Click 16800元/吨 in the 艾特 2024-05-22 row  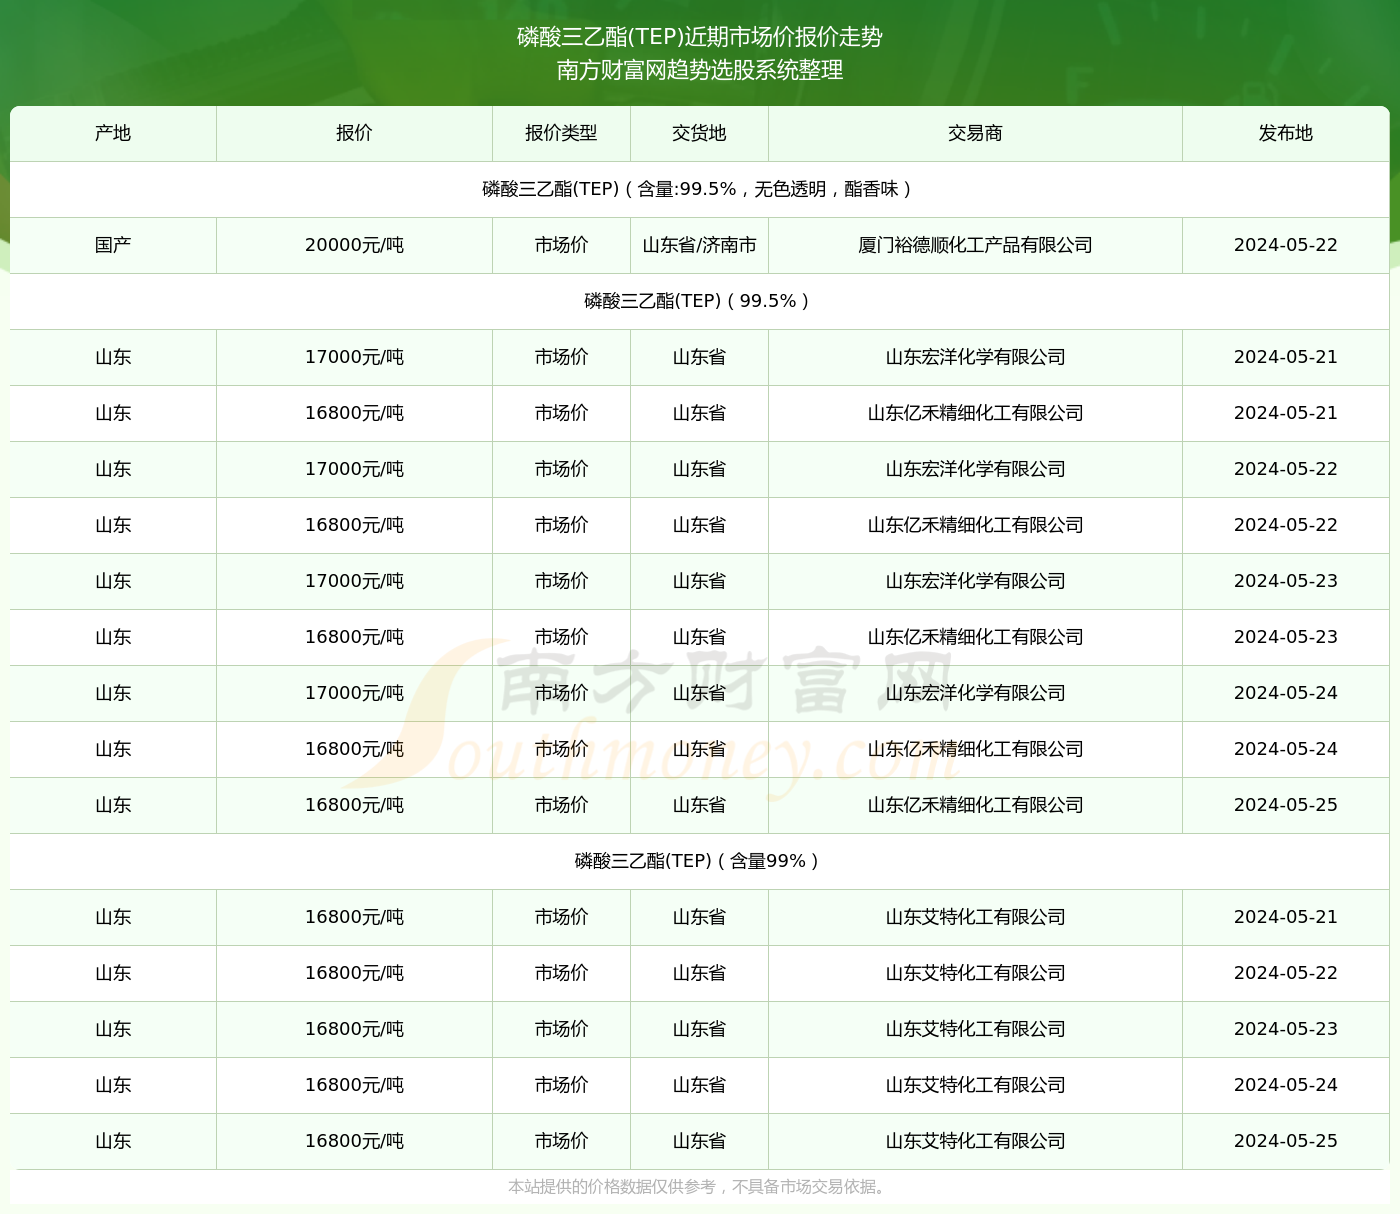click(x=354, y=973)
